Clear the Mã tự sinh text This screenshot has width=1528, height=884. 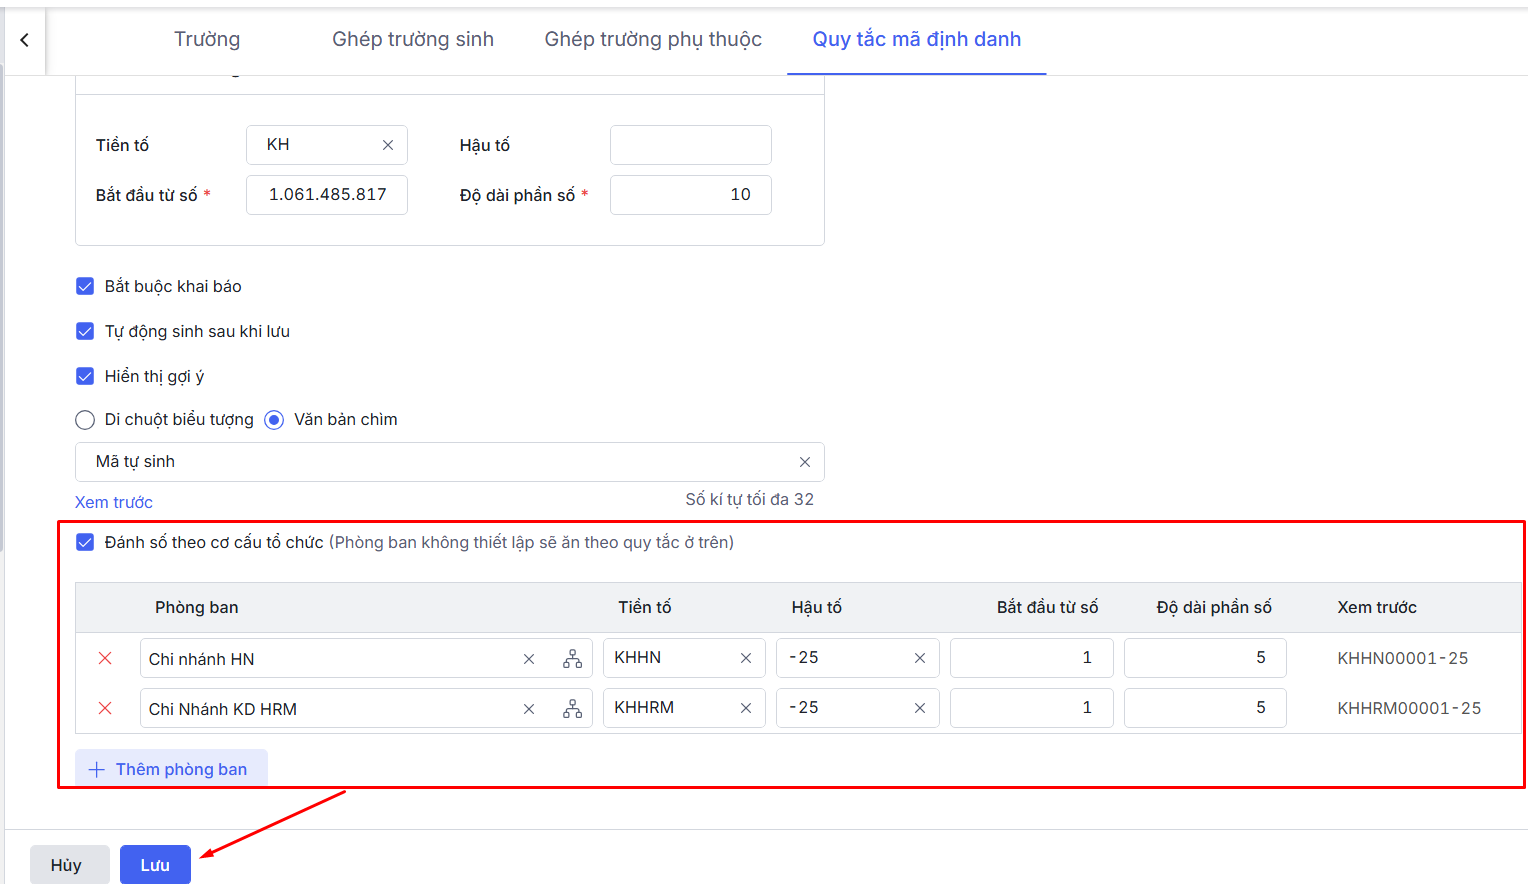pyautogui.click(x=804, y=462)
